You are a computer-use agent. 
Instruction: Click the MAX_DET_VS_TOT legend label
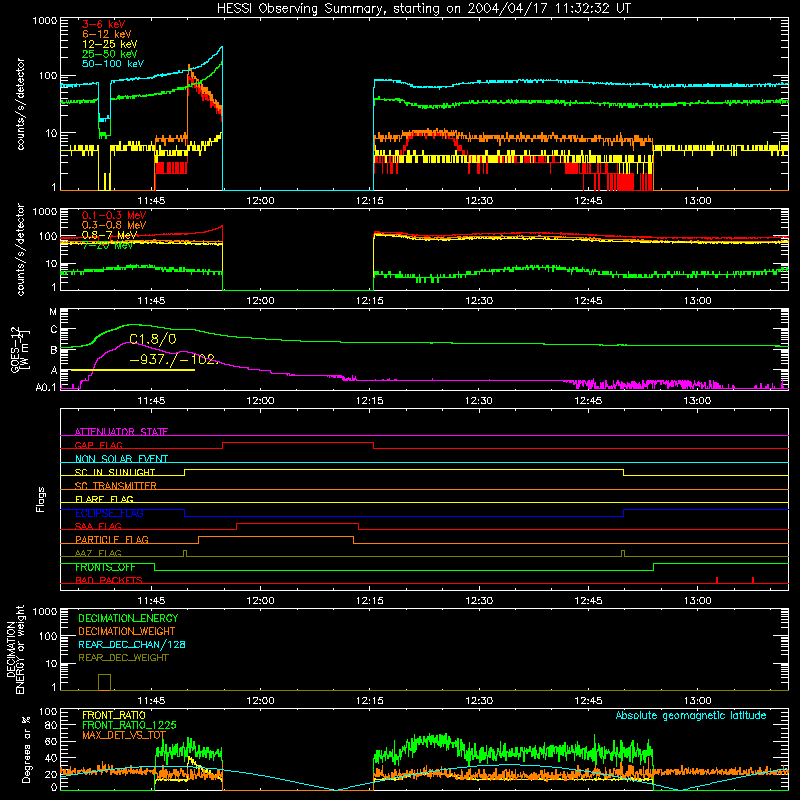[x=124, y=735]
